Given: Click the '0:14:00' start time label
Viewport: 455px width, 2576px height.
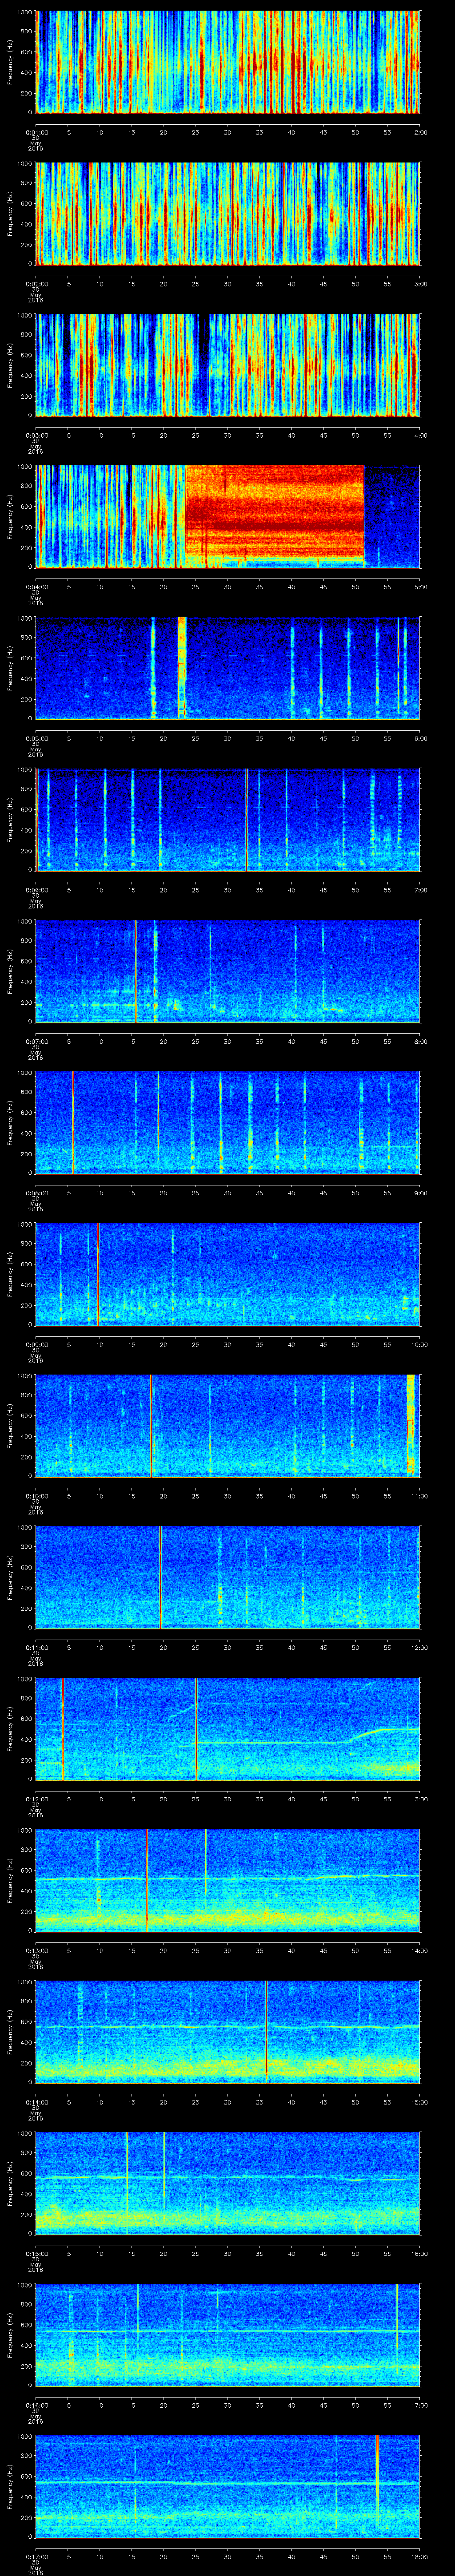Looking at the screenshot, I should click(x=36, y=2102).
